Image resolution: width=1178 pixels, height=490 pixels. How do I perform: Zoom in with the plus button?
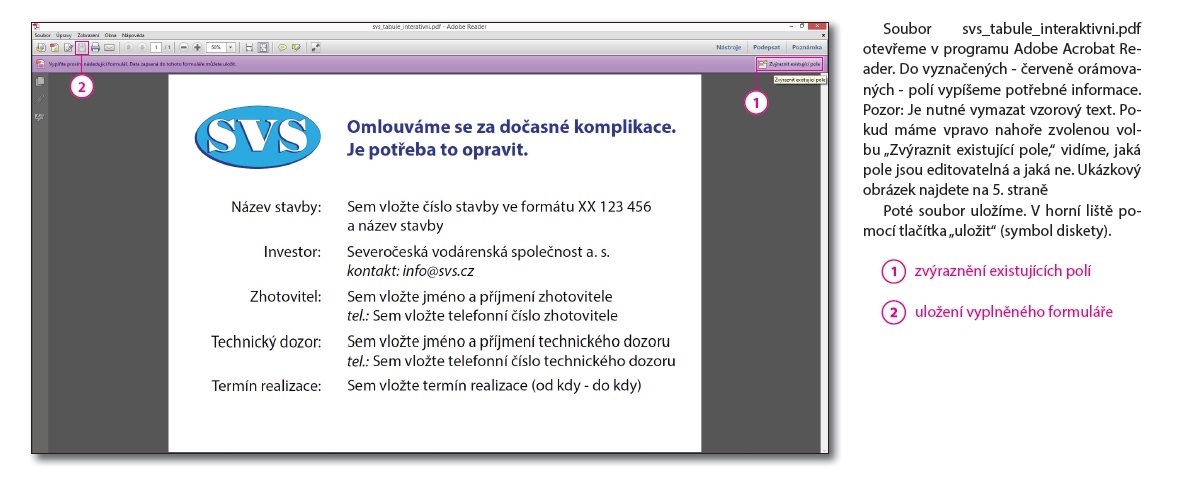(198, 47)
